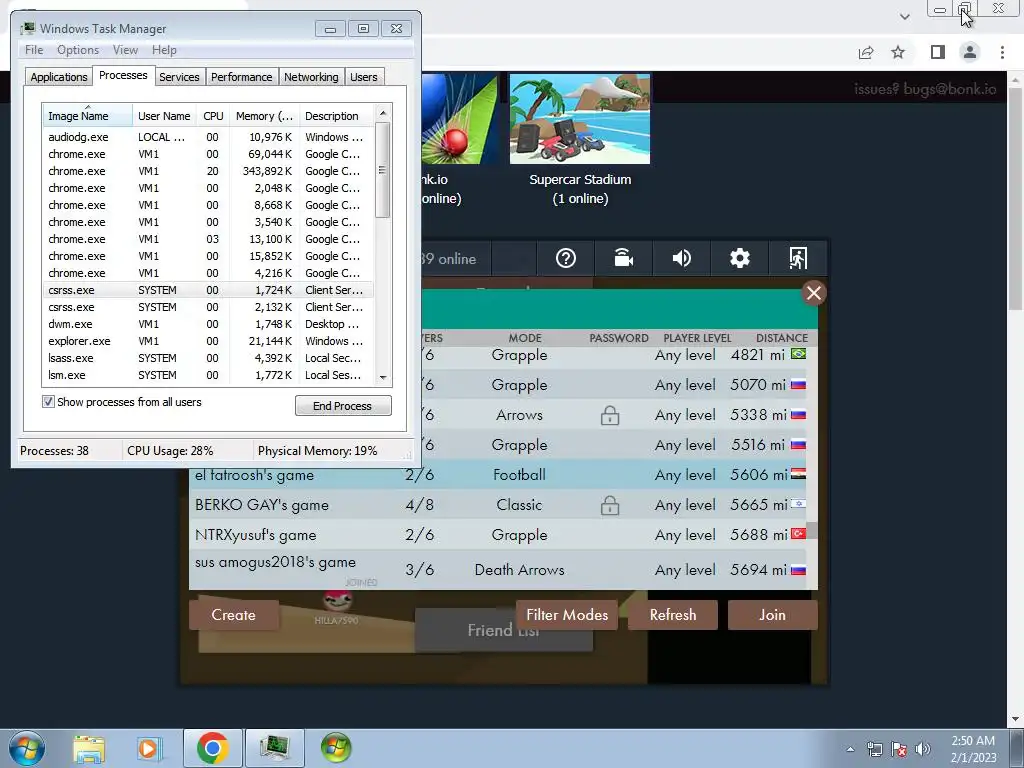Viewport: 1024px width, 768px height.
Task: Launch Windows Media Player from taskbar
Action: [149, 748]
